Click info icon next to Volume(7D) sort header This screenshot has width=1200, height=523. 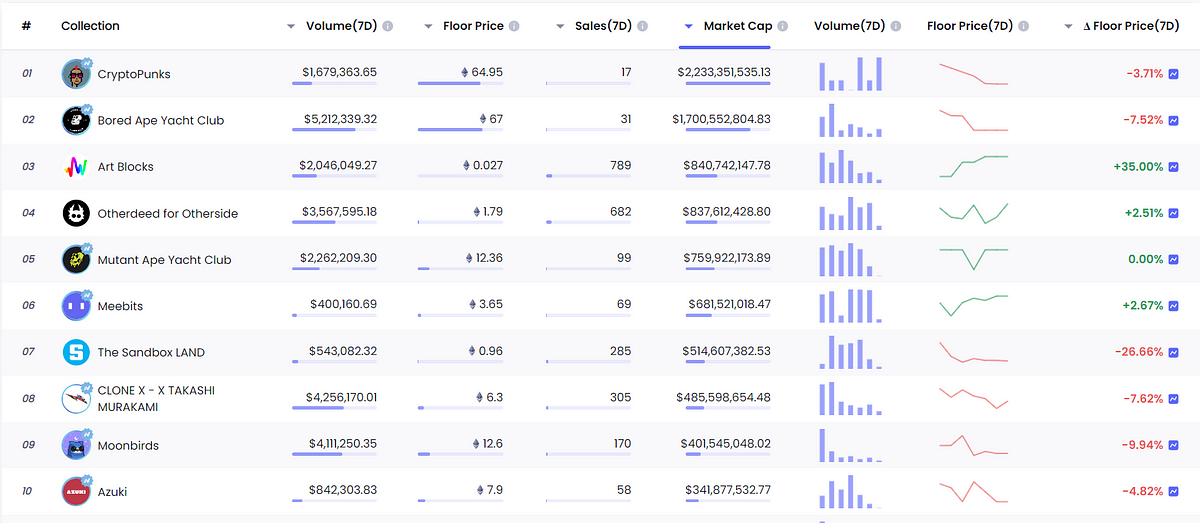click(x=388, y=26)
